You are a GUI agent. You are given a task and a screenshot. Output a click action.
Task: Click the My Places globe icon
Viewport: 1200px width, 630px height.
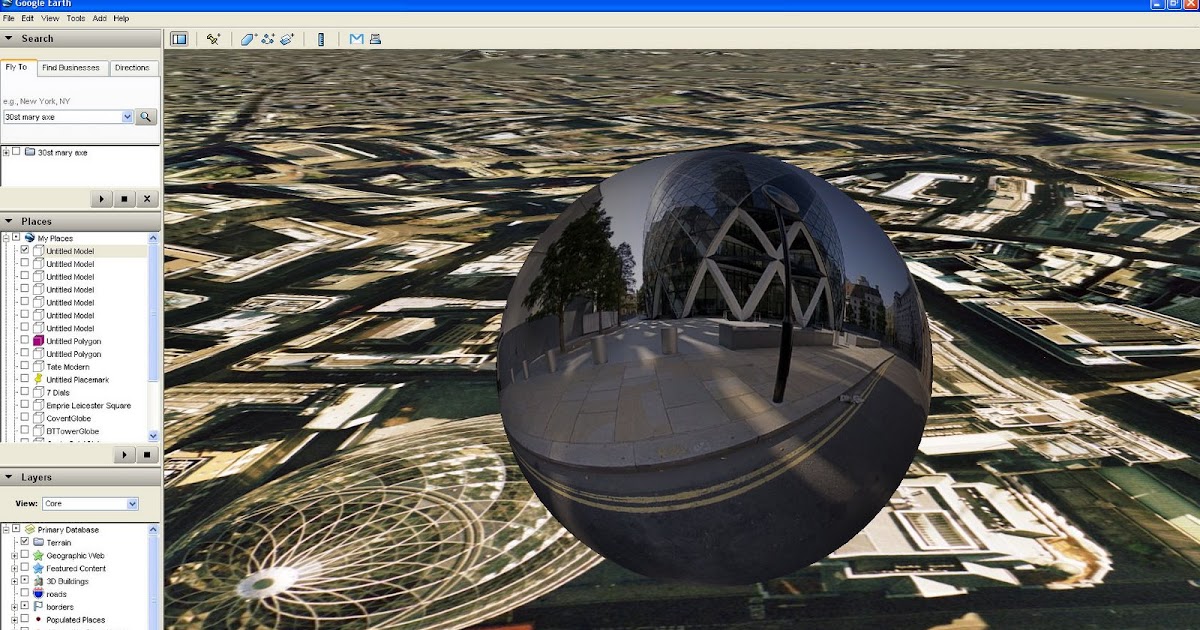click(29, 238)
